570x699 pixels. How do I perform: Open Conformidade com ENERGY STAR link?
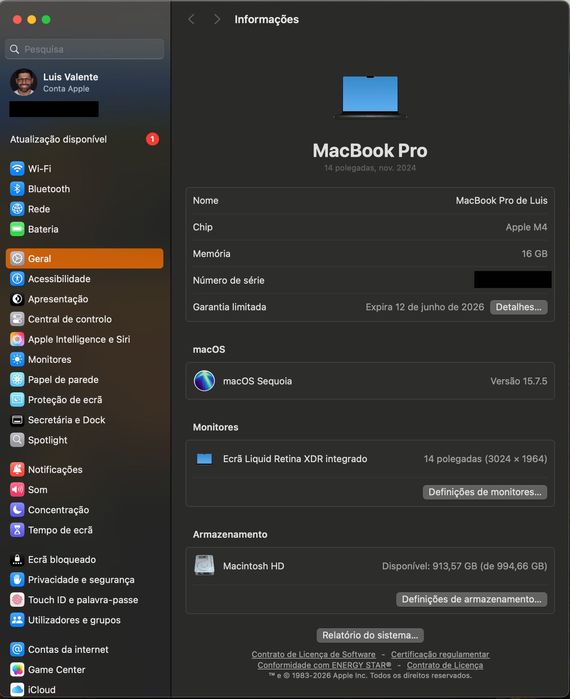click(x=324, y=665)
